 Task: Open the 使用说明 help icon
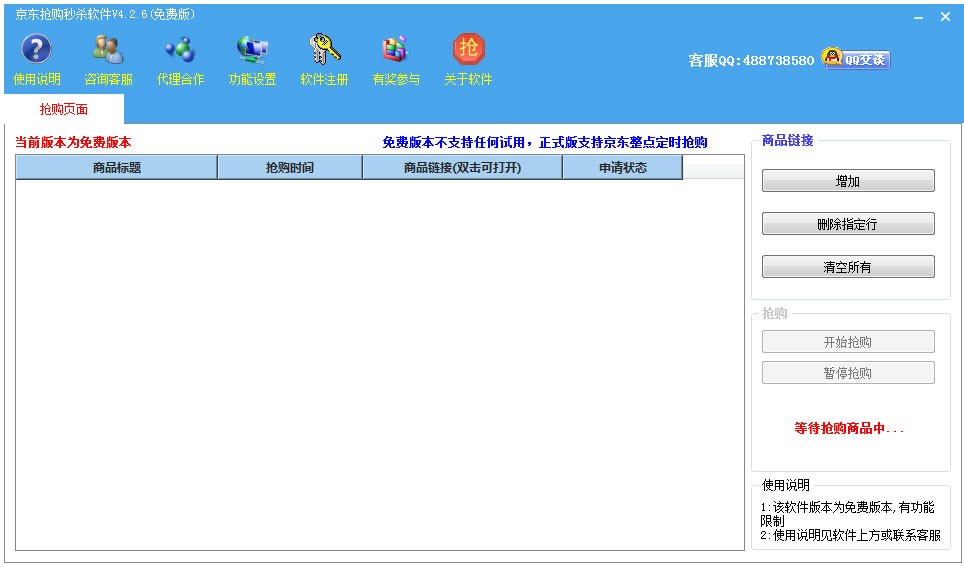click(37, 50)
